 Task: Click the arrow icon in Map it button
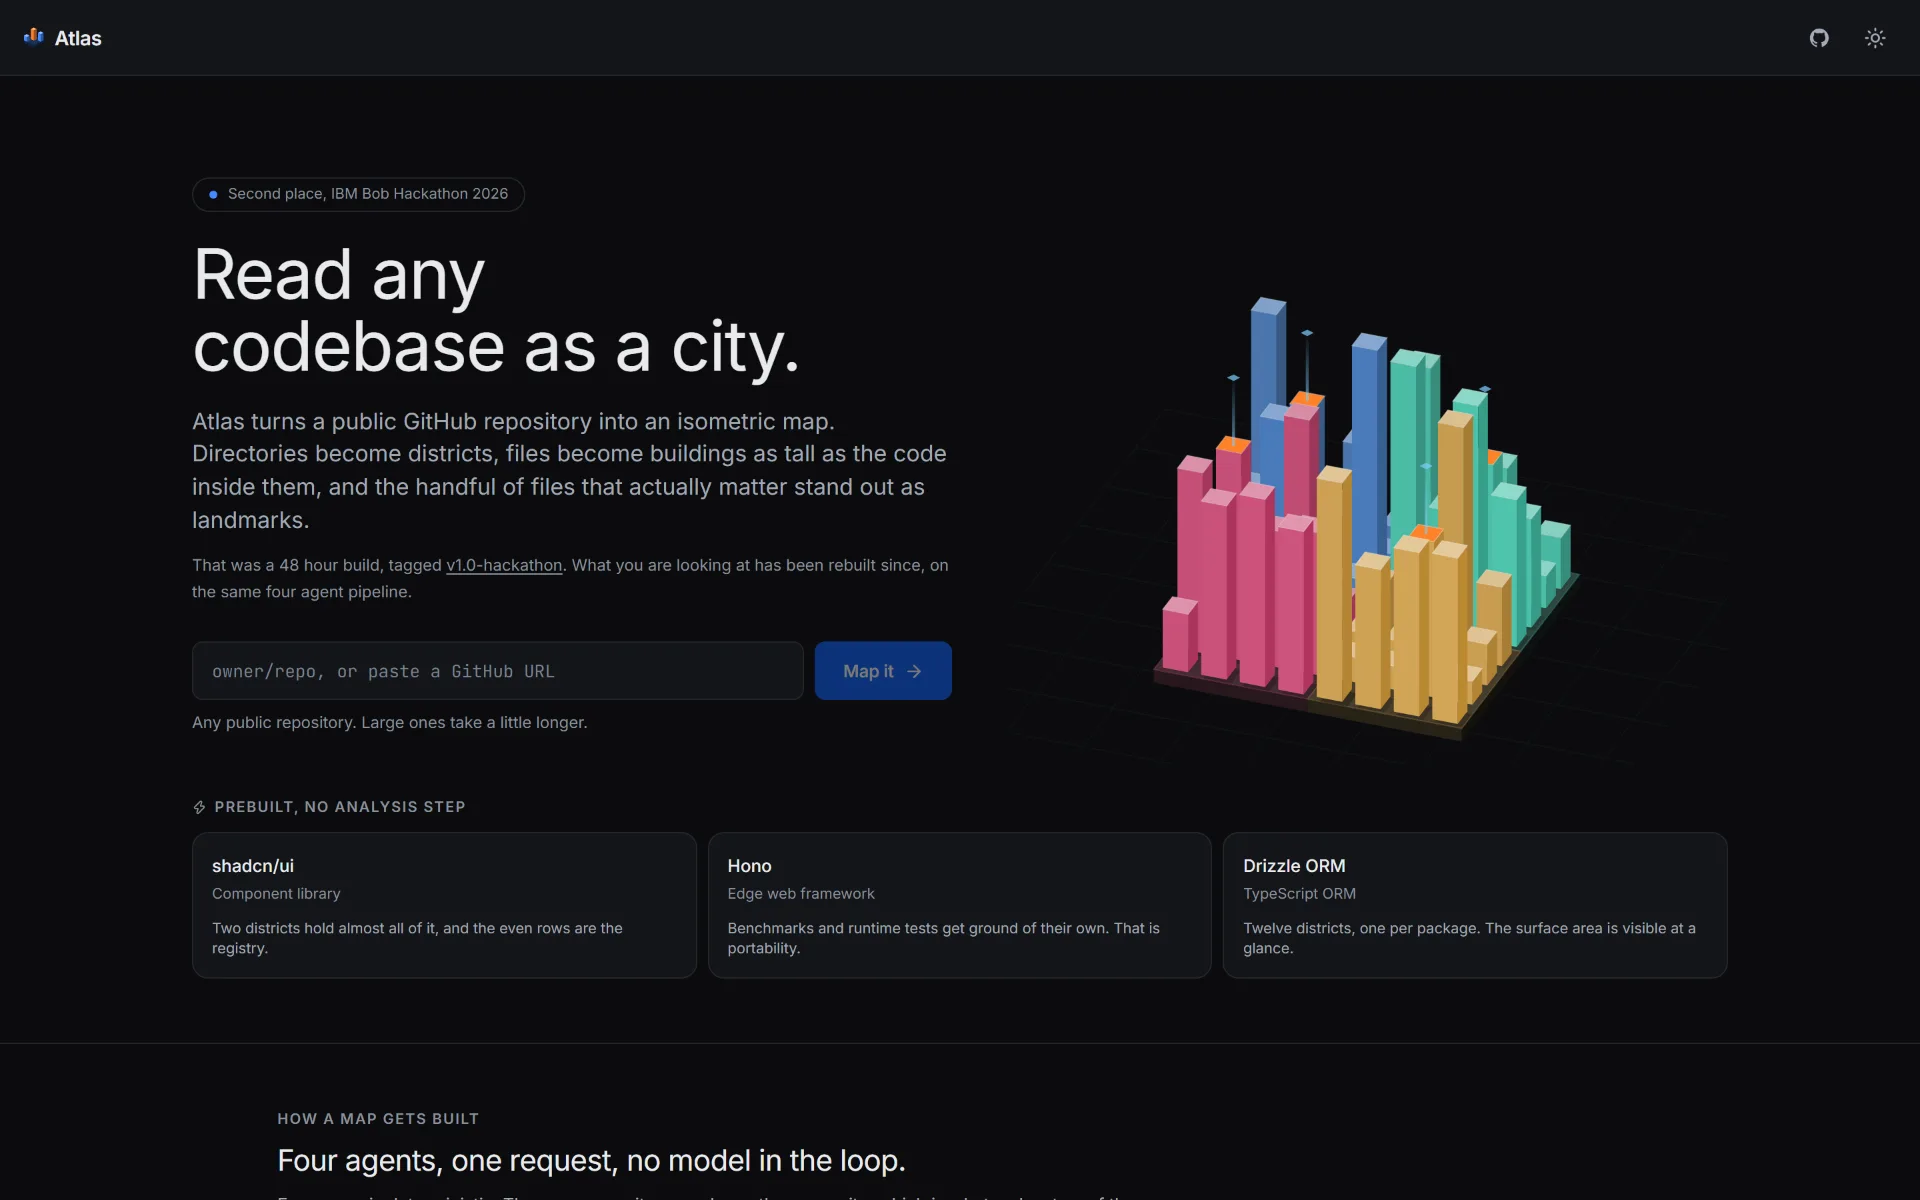[x=914, y=671]
